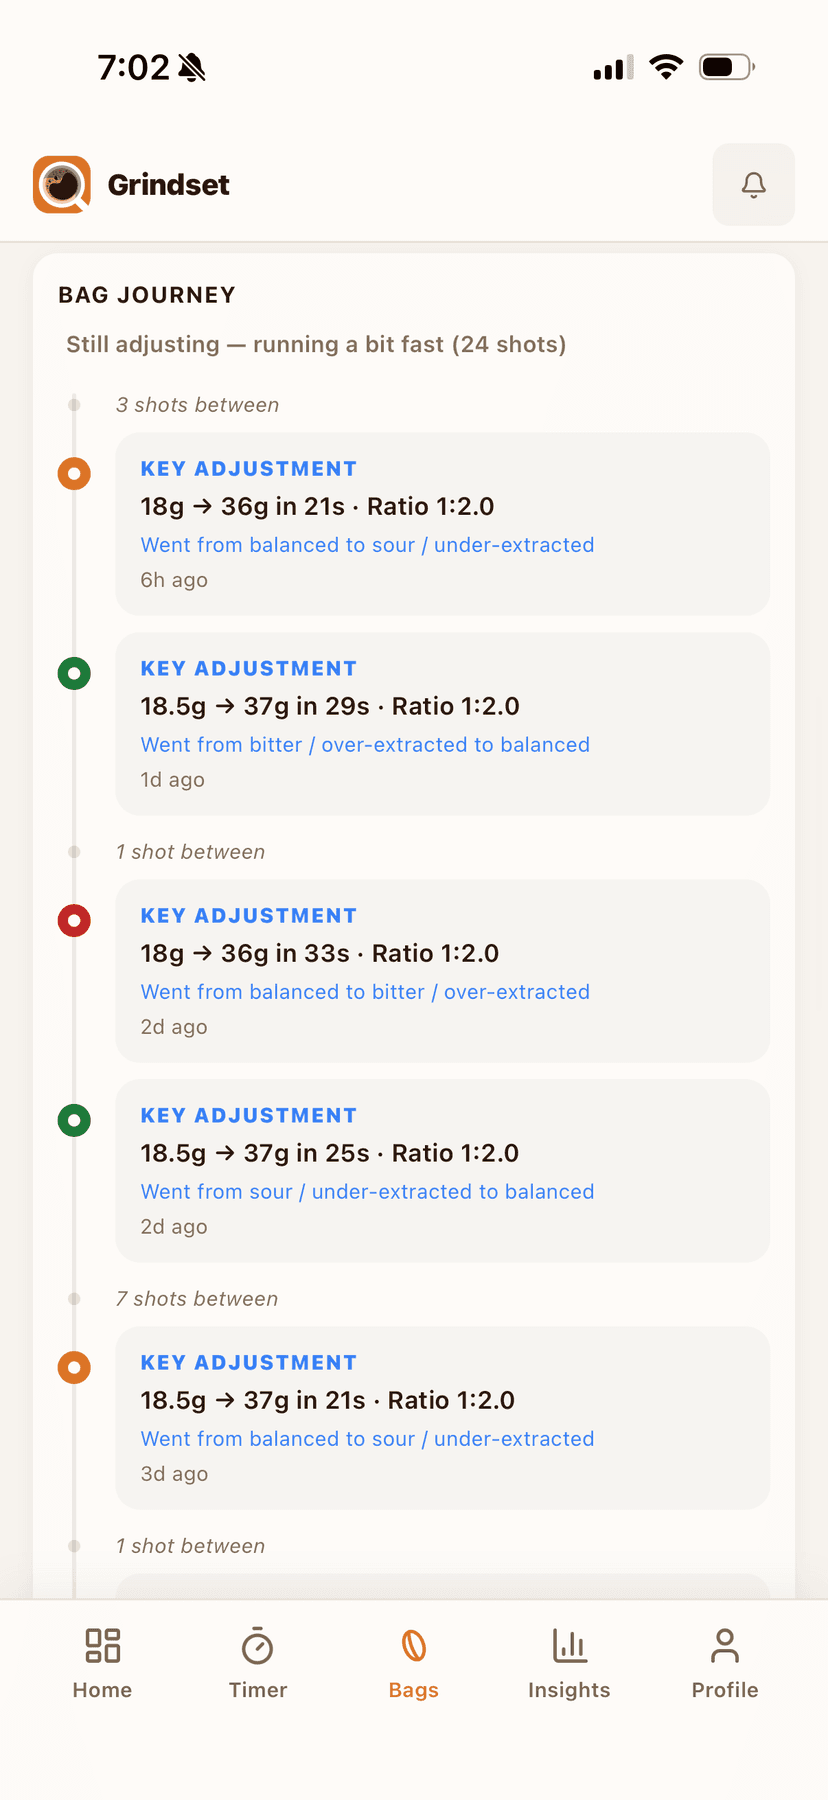The width and height of the screenshot is (828, 1800).
Task: Expand the '1 shot between' row below 29s shot
Action: 190,852
